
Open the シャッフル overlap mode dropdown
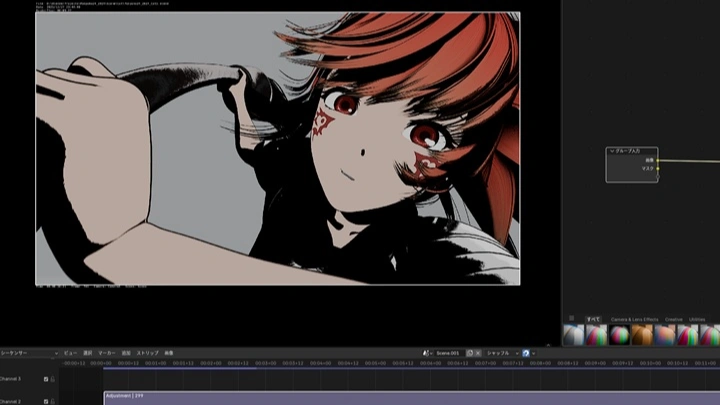(x=502, y=353)
